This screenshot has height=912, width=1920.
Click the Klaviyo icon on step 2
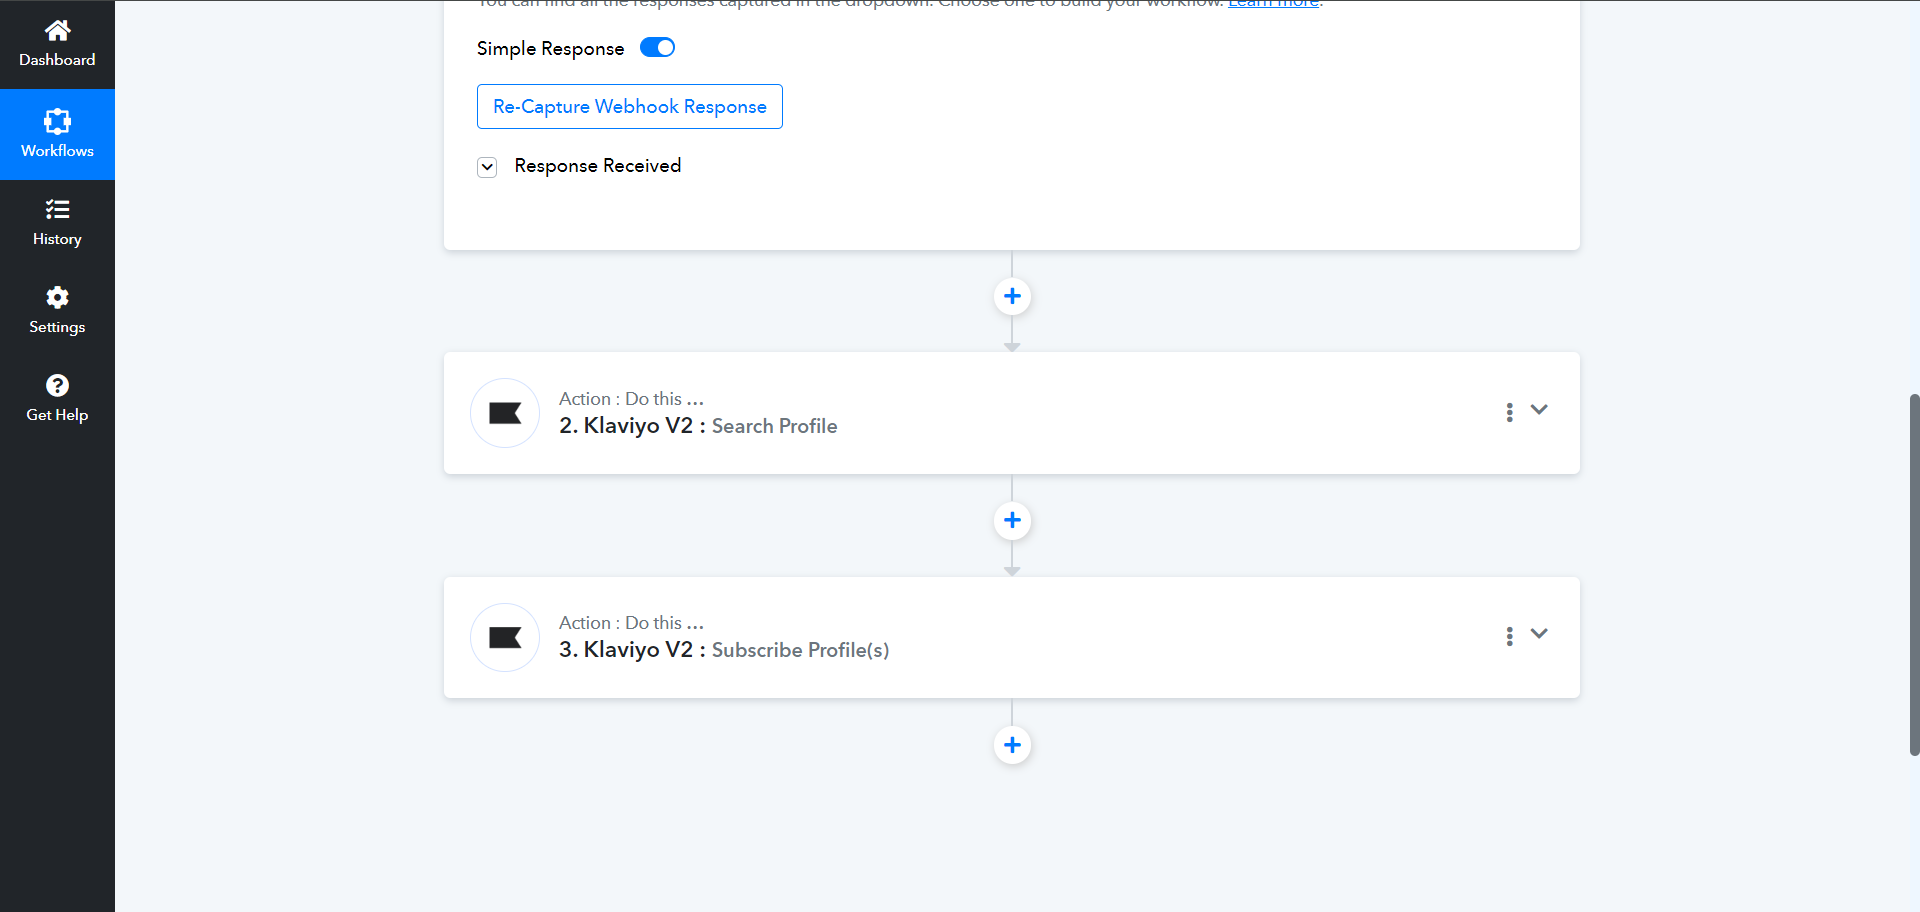tap(505, 413)
